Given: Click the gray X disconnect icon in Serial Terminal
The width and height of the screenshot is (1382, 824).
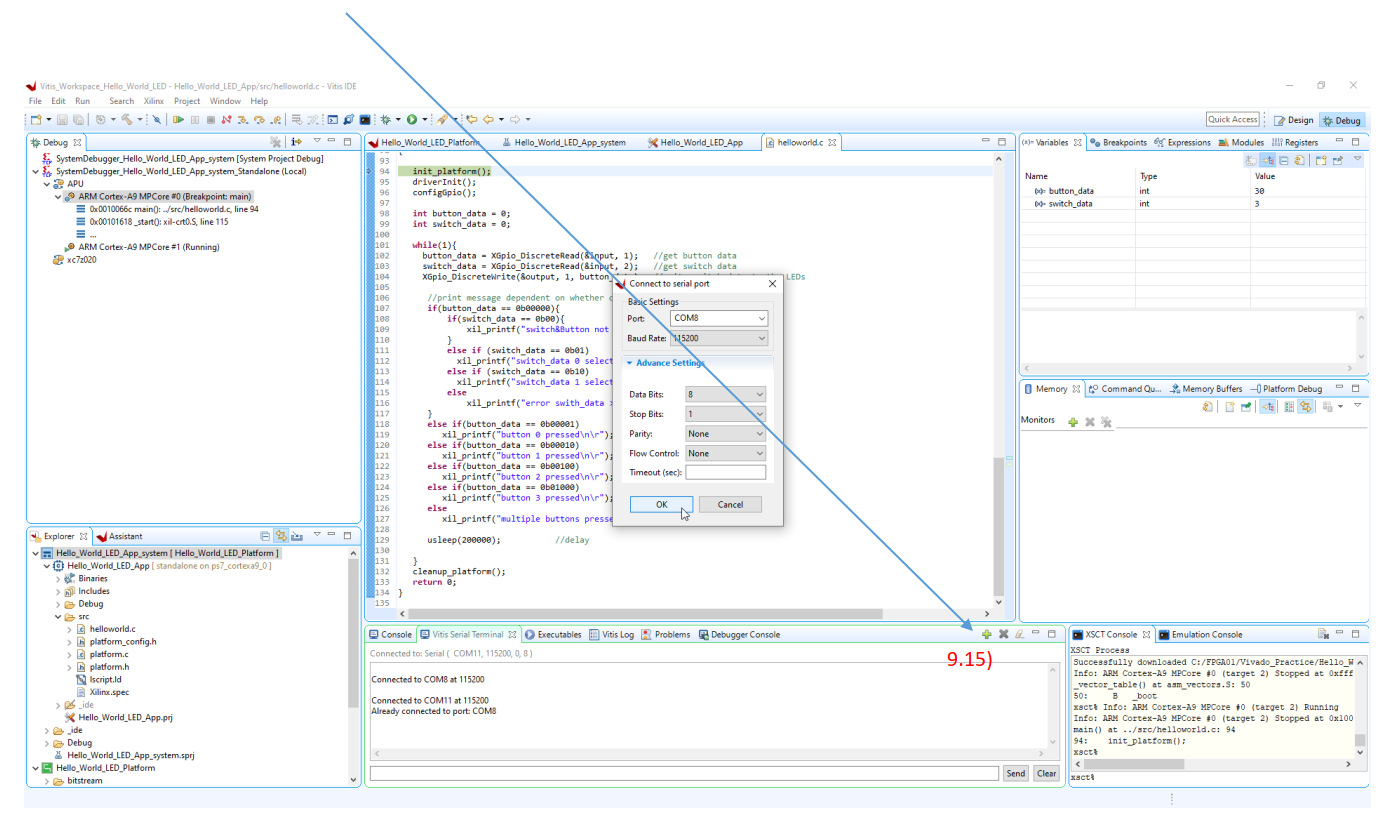Looking at the screenshot, I should pos(1003,634).
